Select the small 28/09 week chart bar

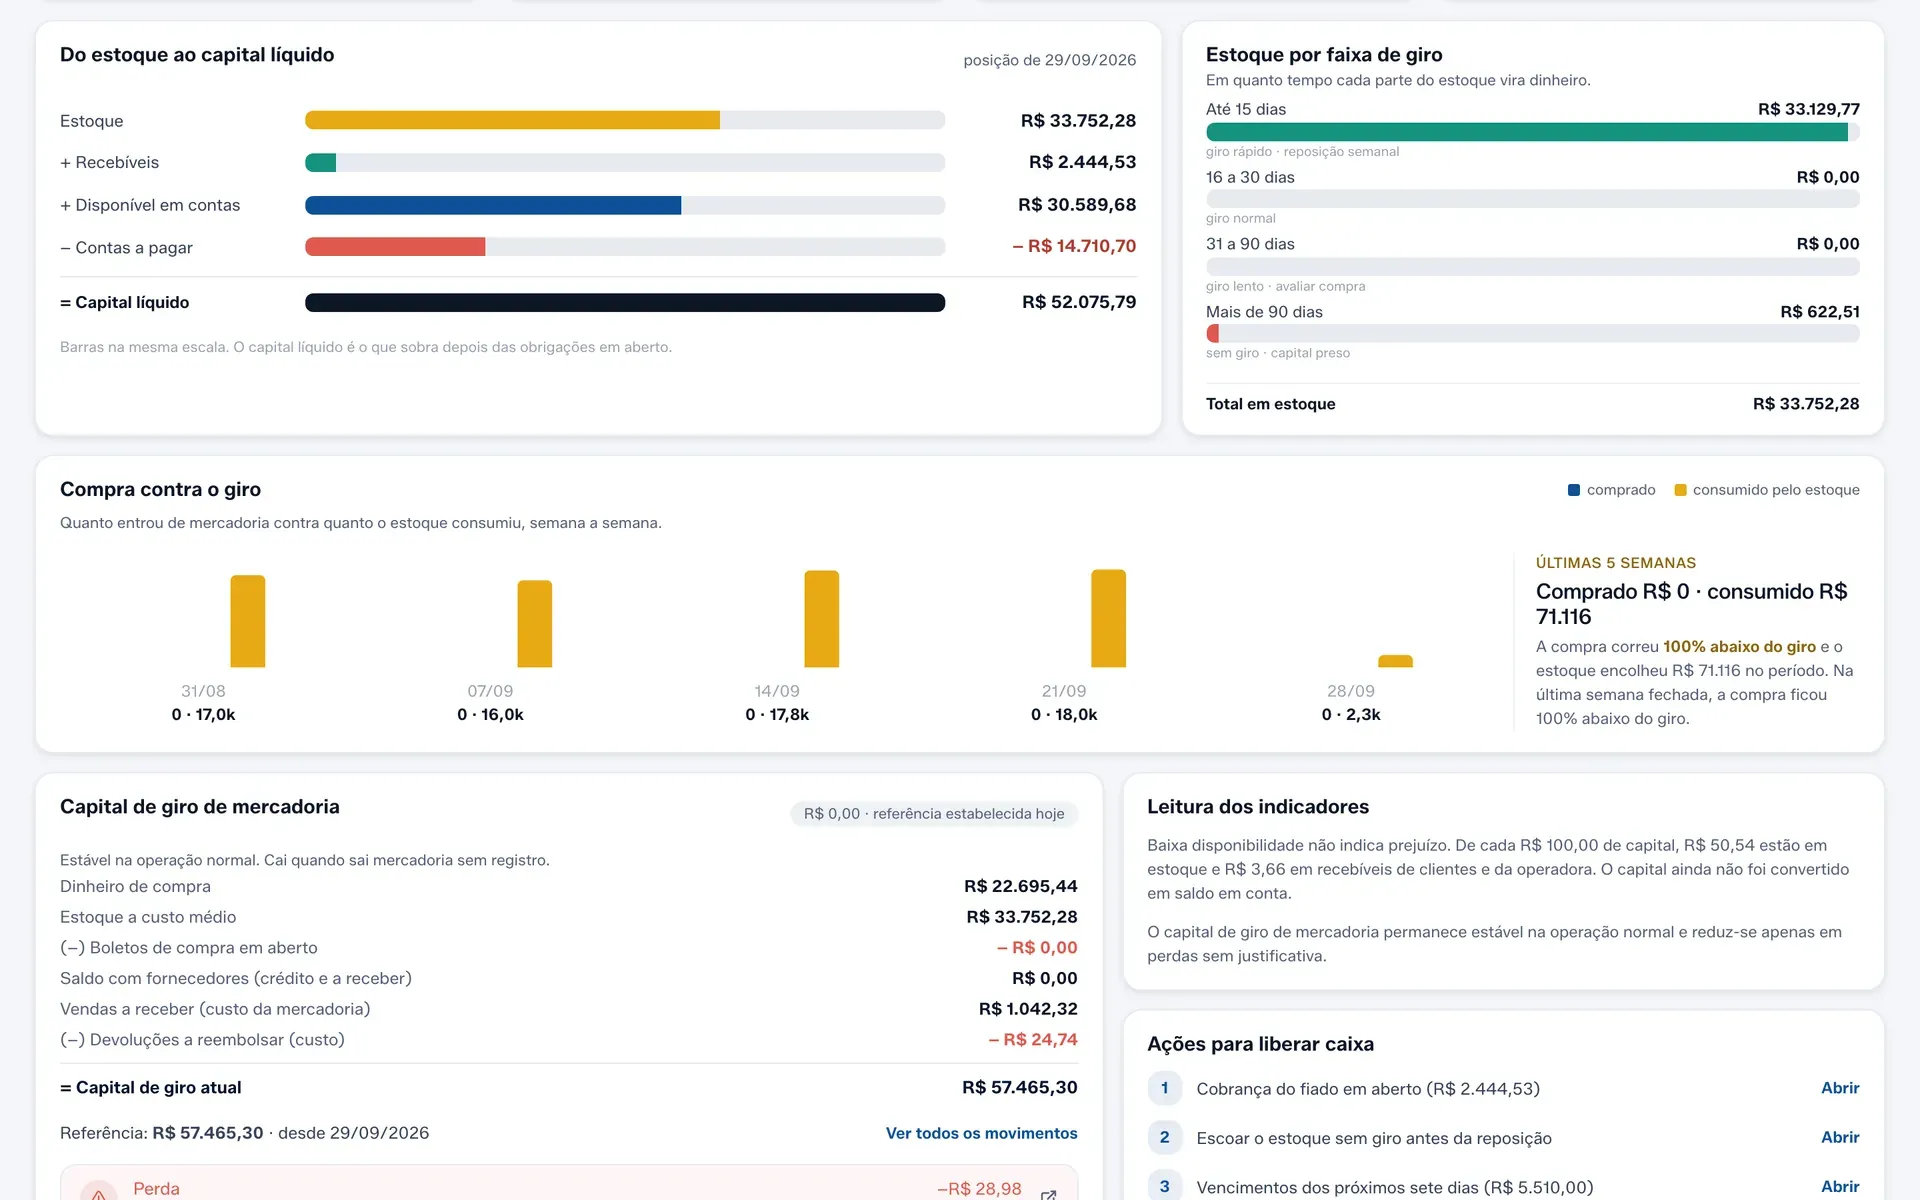pyautogui.click(x=1395, y=661)
